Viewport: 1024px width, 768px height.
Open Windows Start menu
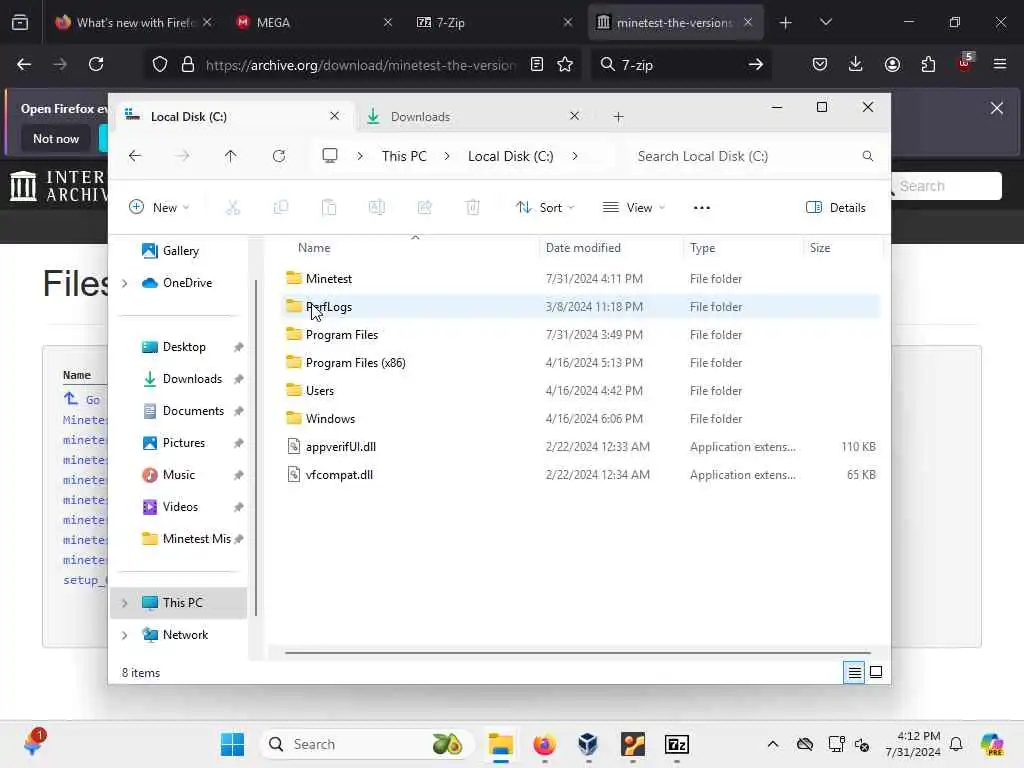pos(232,744)
